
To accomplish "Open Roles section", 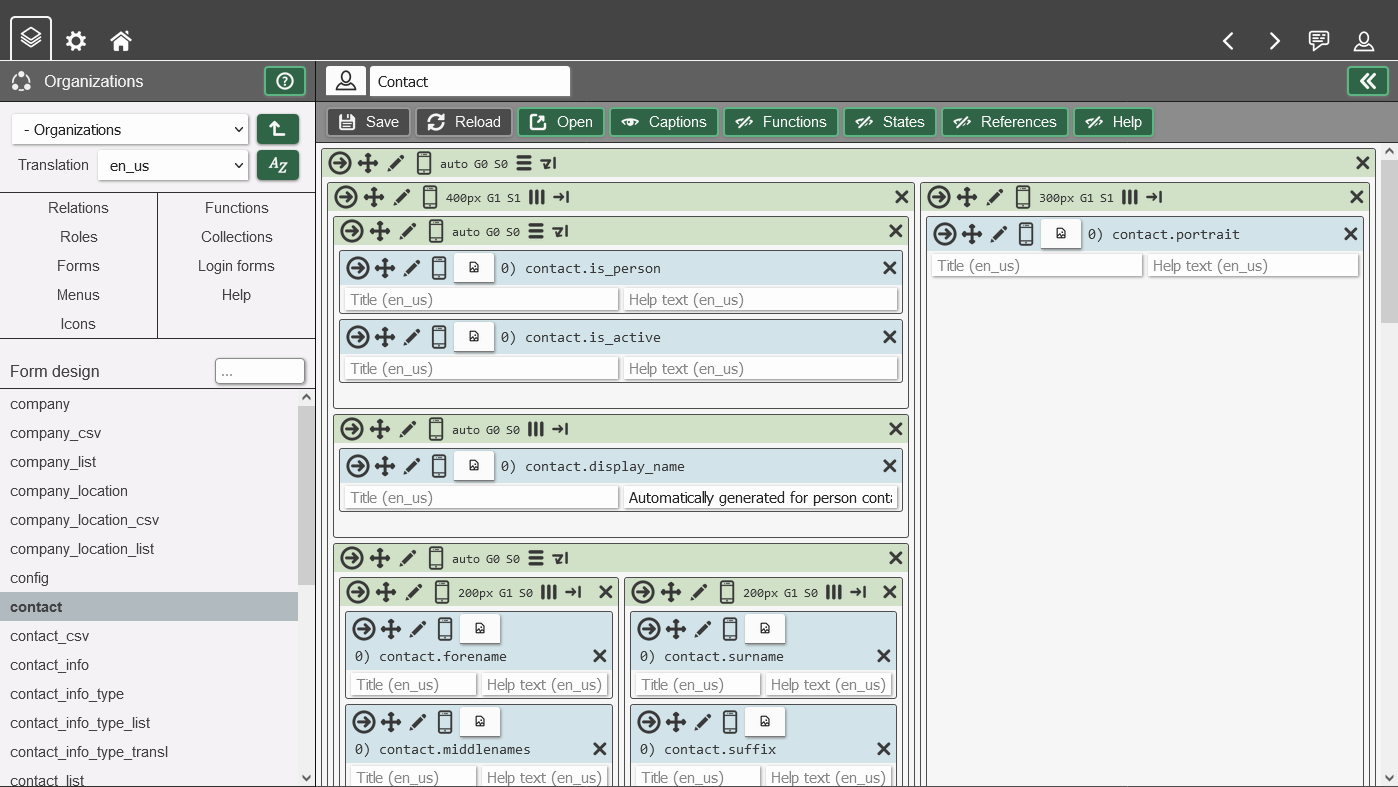I will click(78, 237).
